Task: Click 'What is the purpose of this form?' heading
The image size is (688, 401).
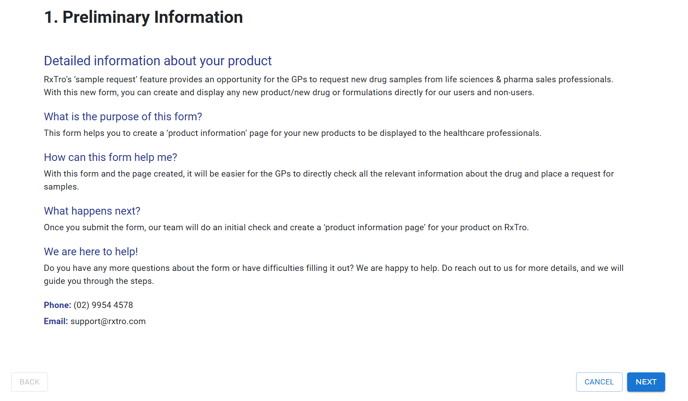Action: tap(123, 117)
